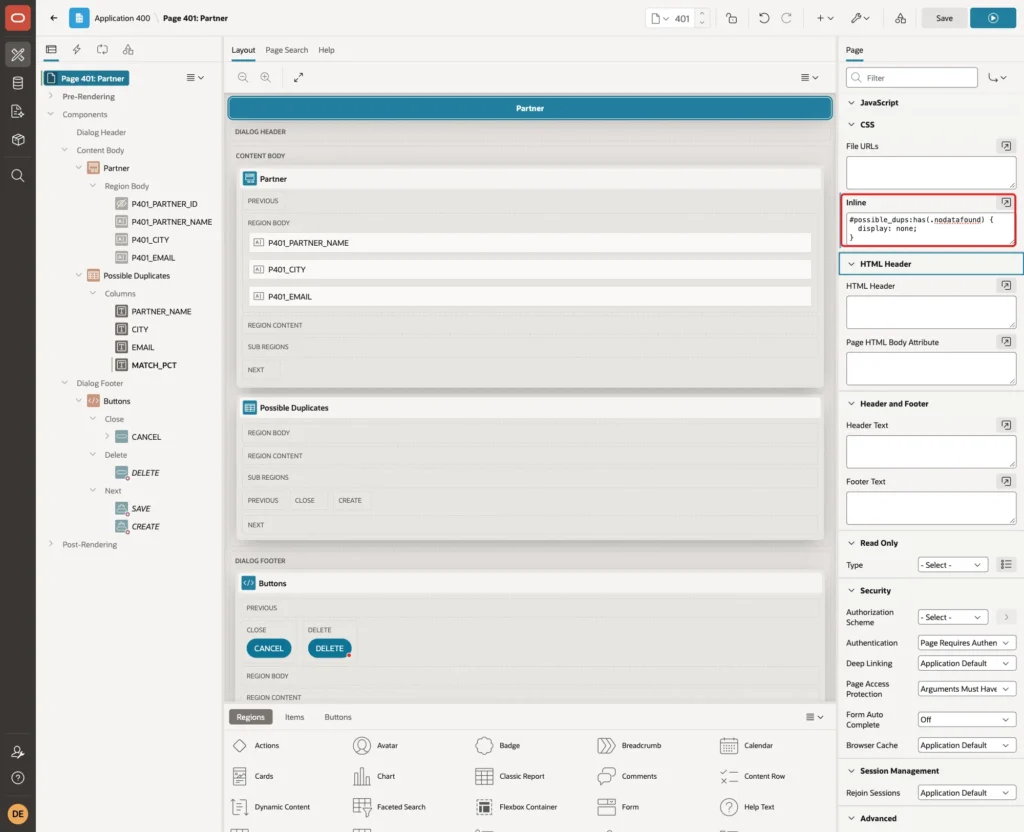This screenshot has height=832, width=1024.
Task: Open the Layout tab
Action: (243, 50)
